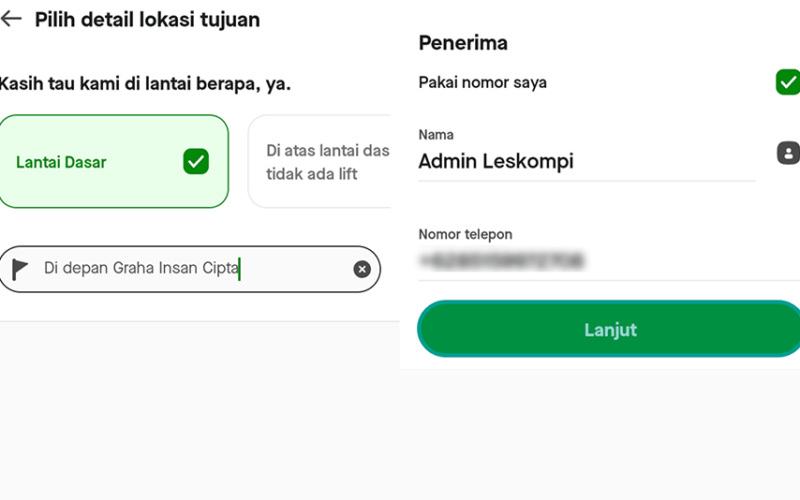This screenshot has height=500, width=800.
Task: Toggle the Pakai nomor saya checkbox
Action: click(788, 82)
